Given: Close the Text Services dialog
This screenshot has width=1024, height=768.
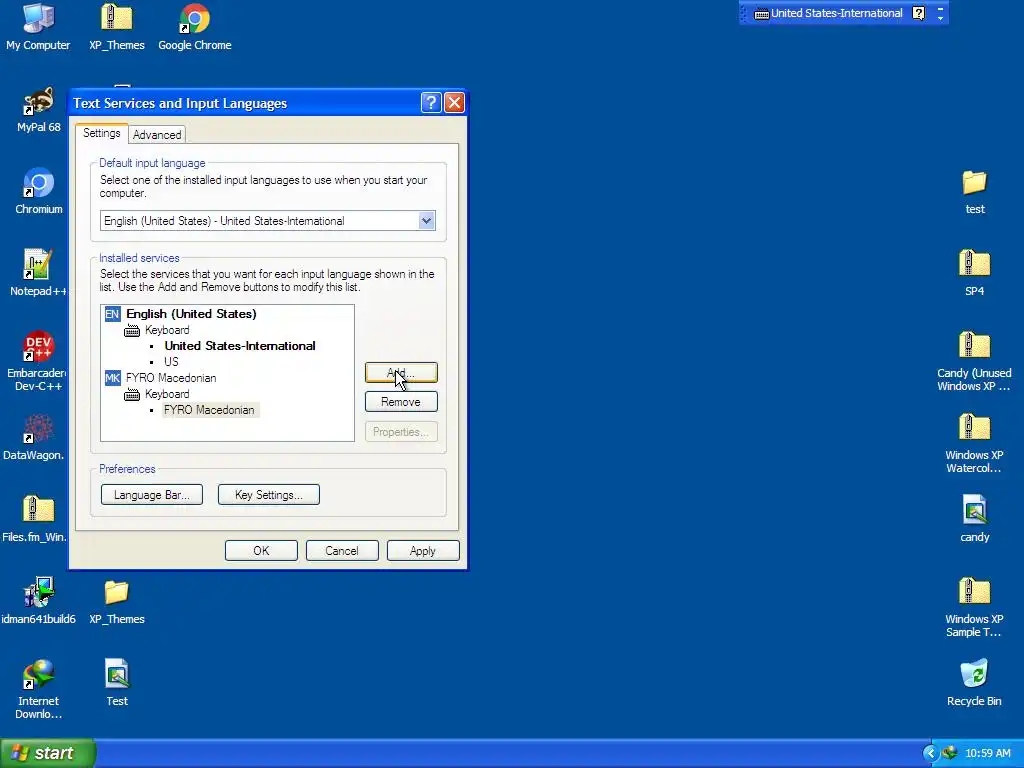Looking at the screenshot, I should 454,103.
